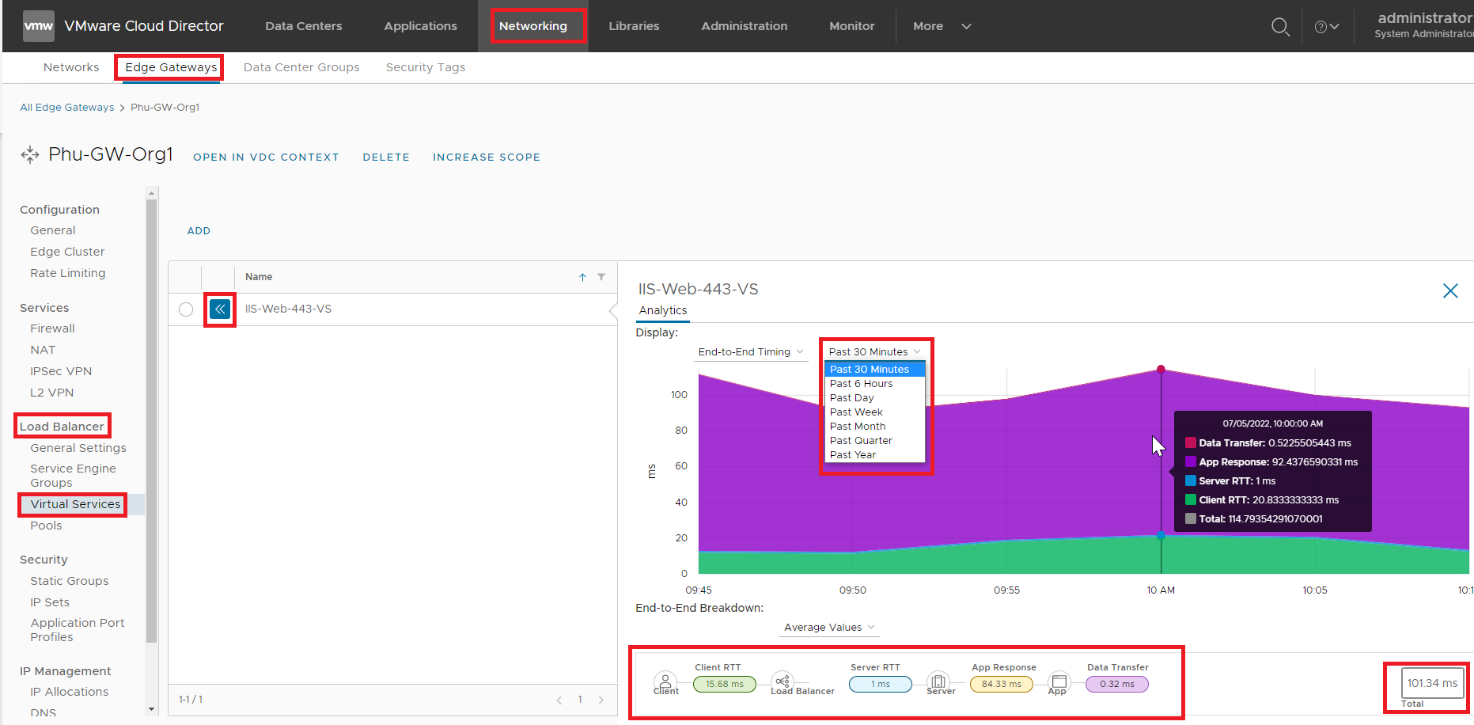Click the Load Balancer icon in breakdown
This screenshot has width=1474, height=725.
pos(782,681)
